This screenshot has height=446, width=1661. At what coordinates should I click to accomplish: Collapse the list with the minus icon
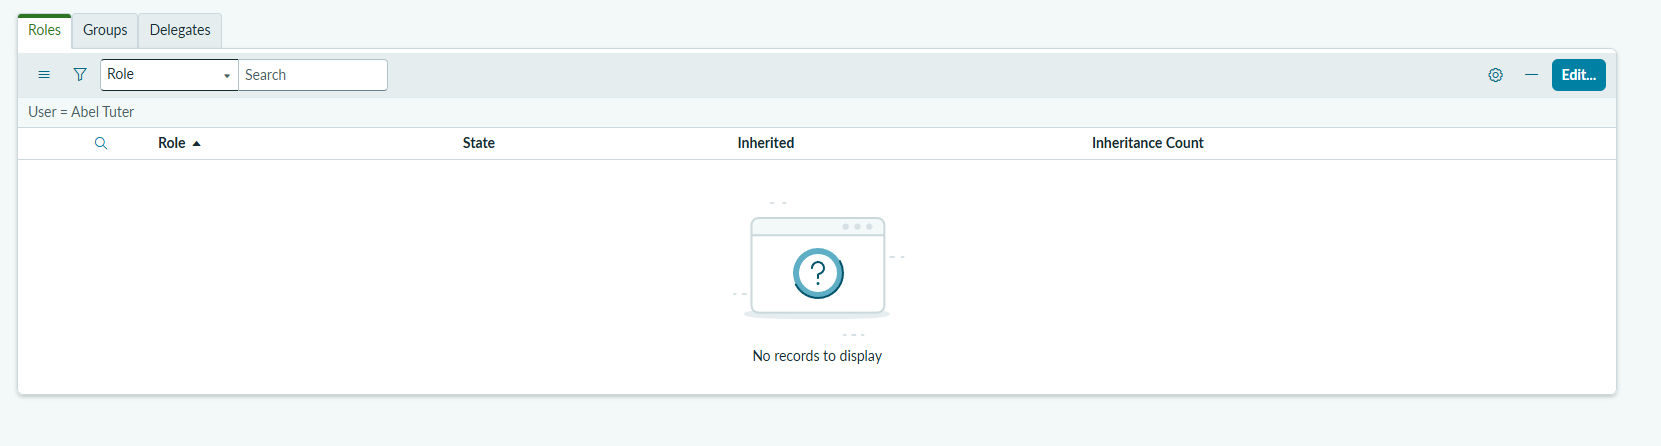click(x=1531, y=75)
